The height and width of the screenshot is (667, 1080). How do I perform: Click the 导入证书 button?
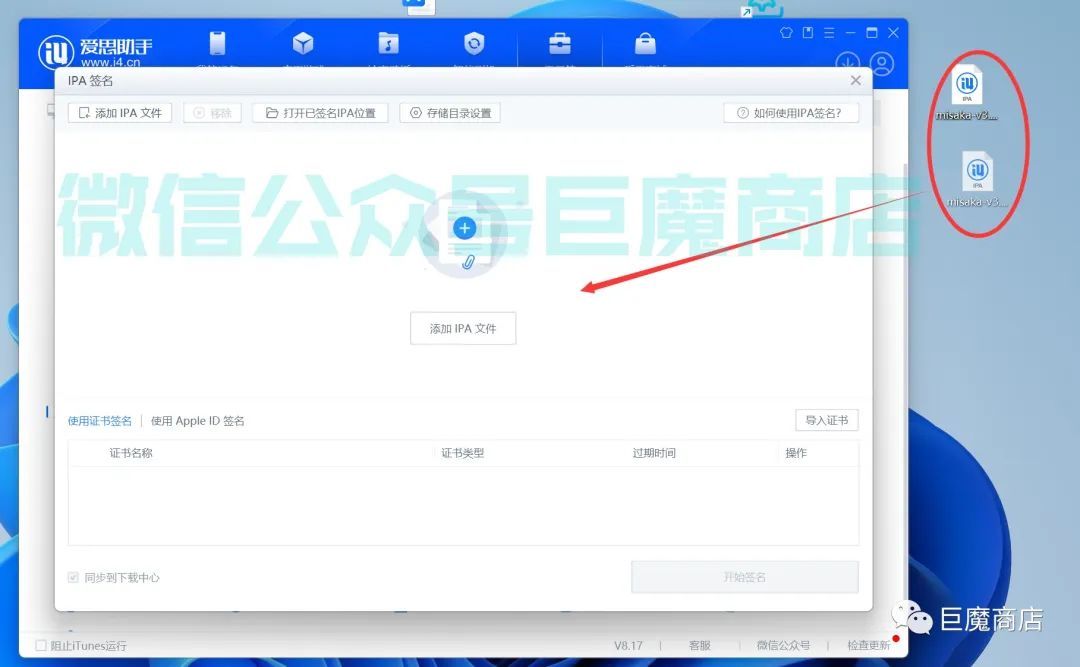tap(827, 420)
